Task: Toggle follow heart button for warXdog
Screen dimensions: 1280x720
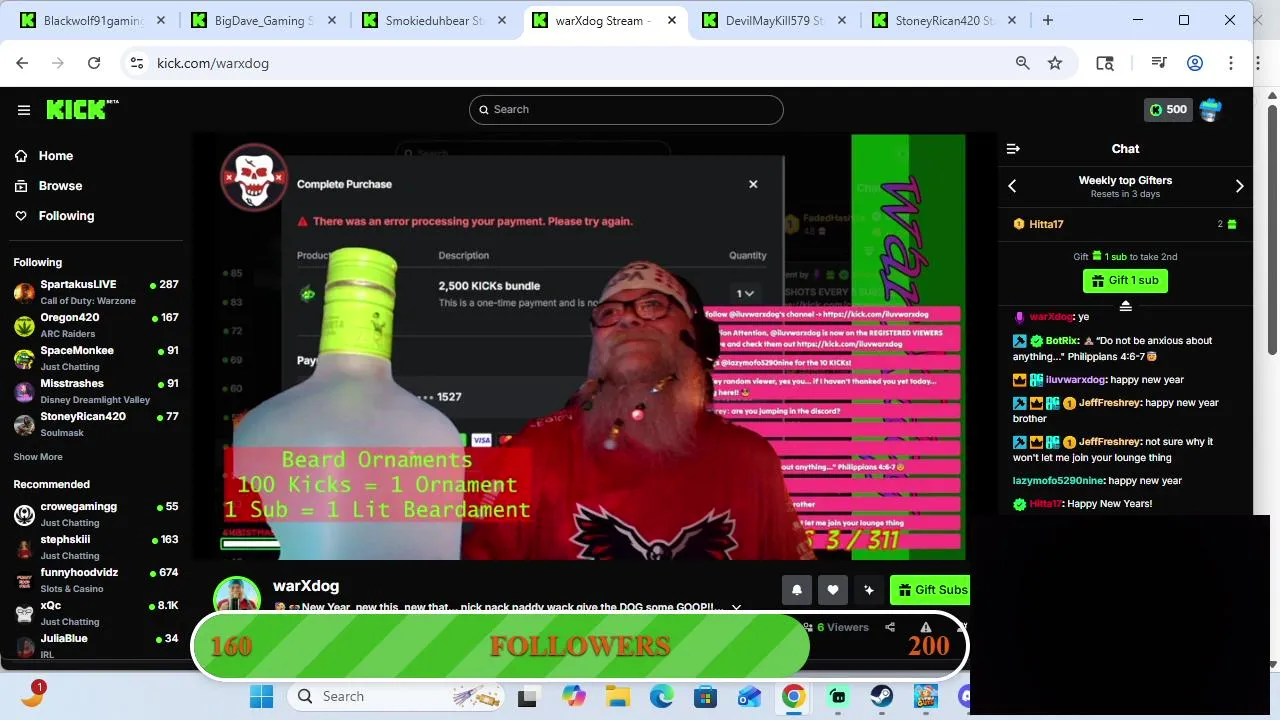Action: (x=832, y=590)
